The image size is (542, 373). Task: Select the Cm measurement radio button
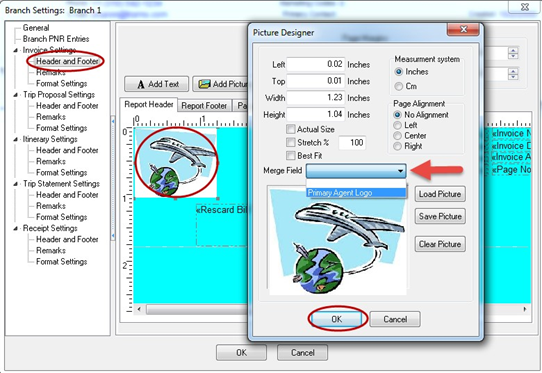point(399,86)
